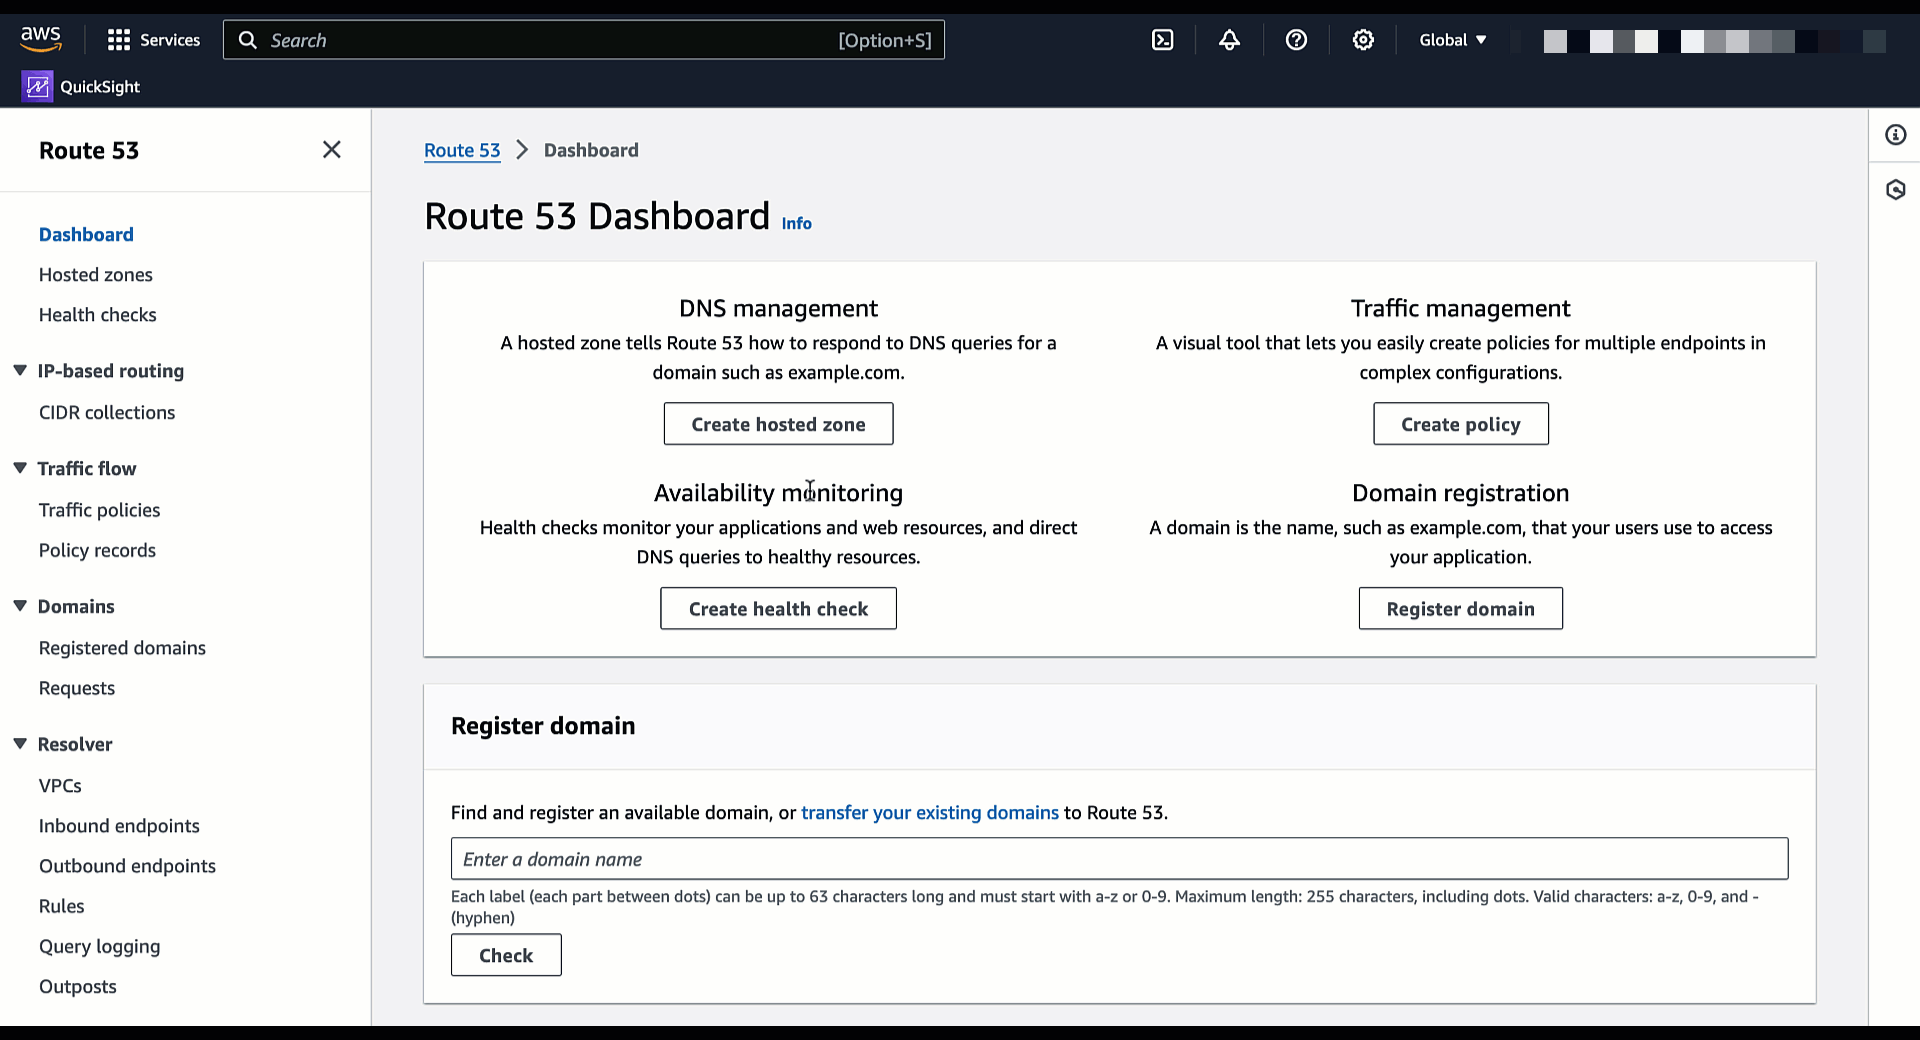Open the Info link beside dashboard title
The image size is (1920, 1040).
tap(797, 224)
